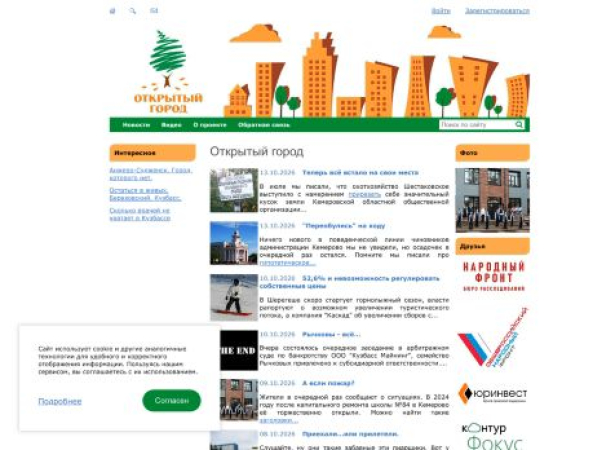Open headline Рычковы - всё...
This screenshot has height=450, width=600.
[x=331, y=334]
